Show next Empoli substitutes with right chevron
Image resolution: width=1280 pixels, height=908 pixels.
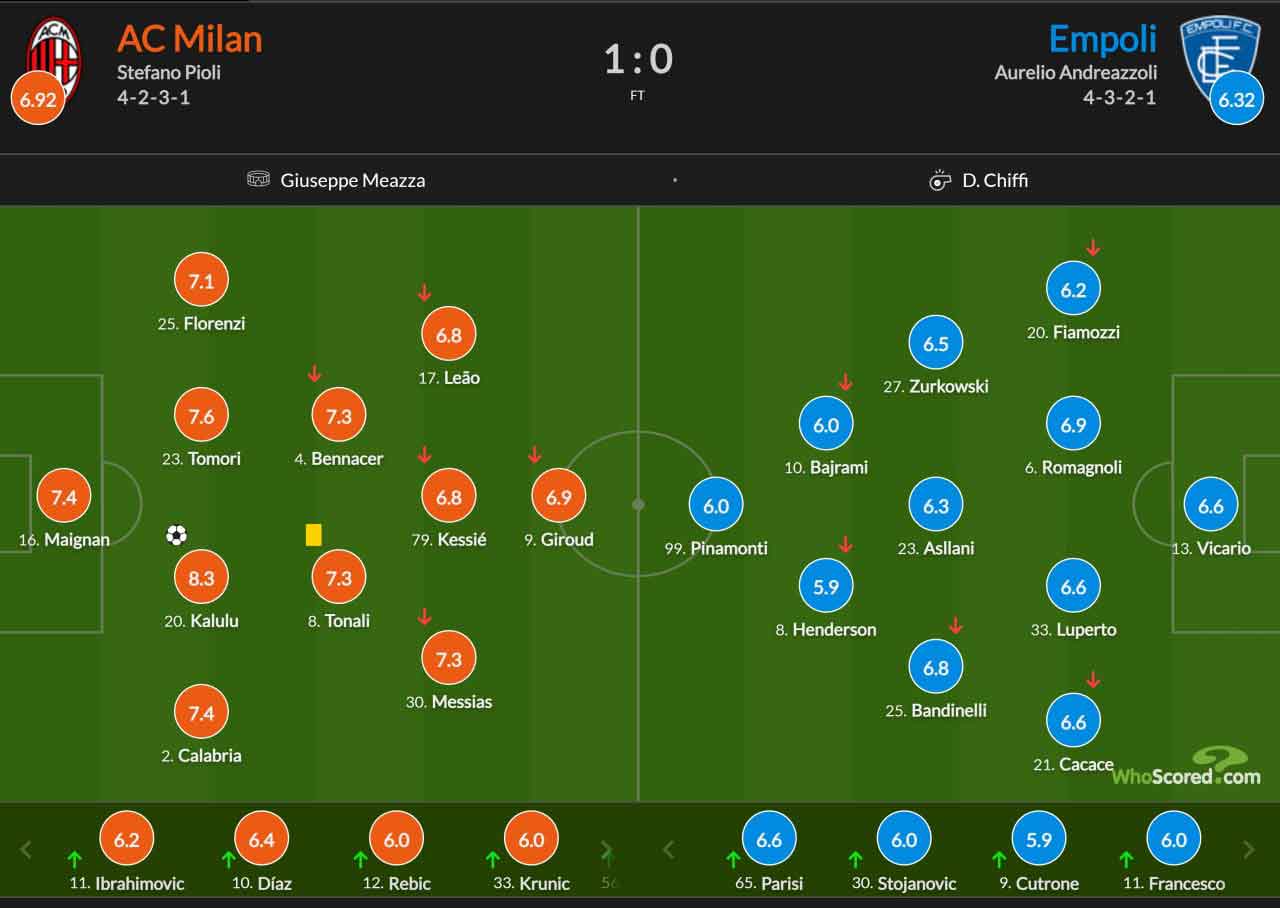(1249, 850)
